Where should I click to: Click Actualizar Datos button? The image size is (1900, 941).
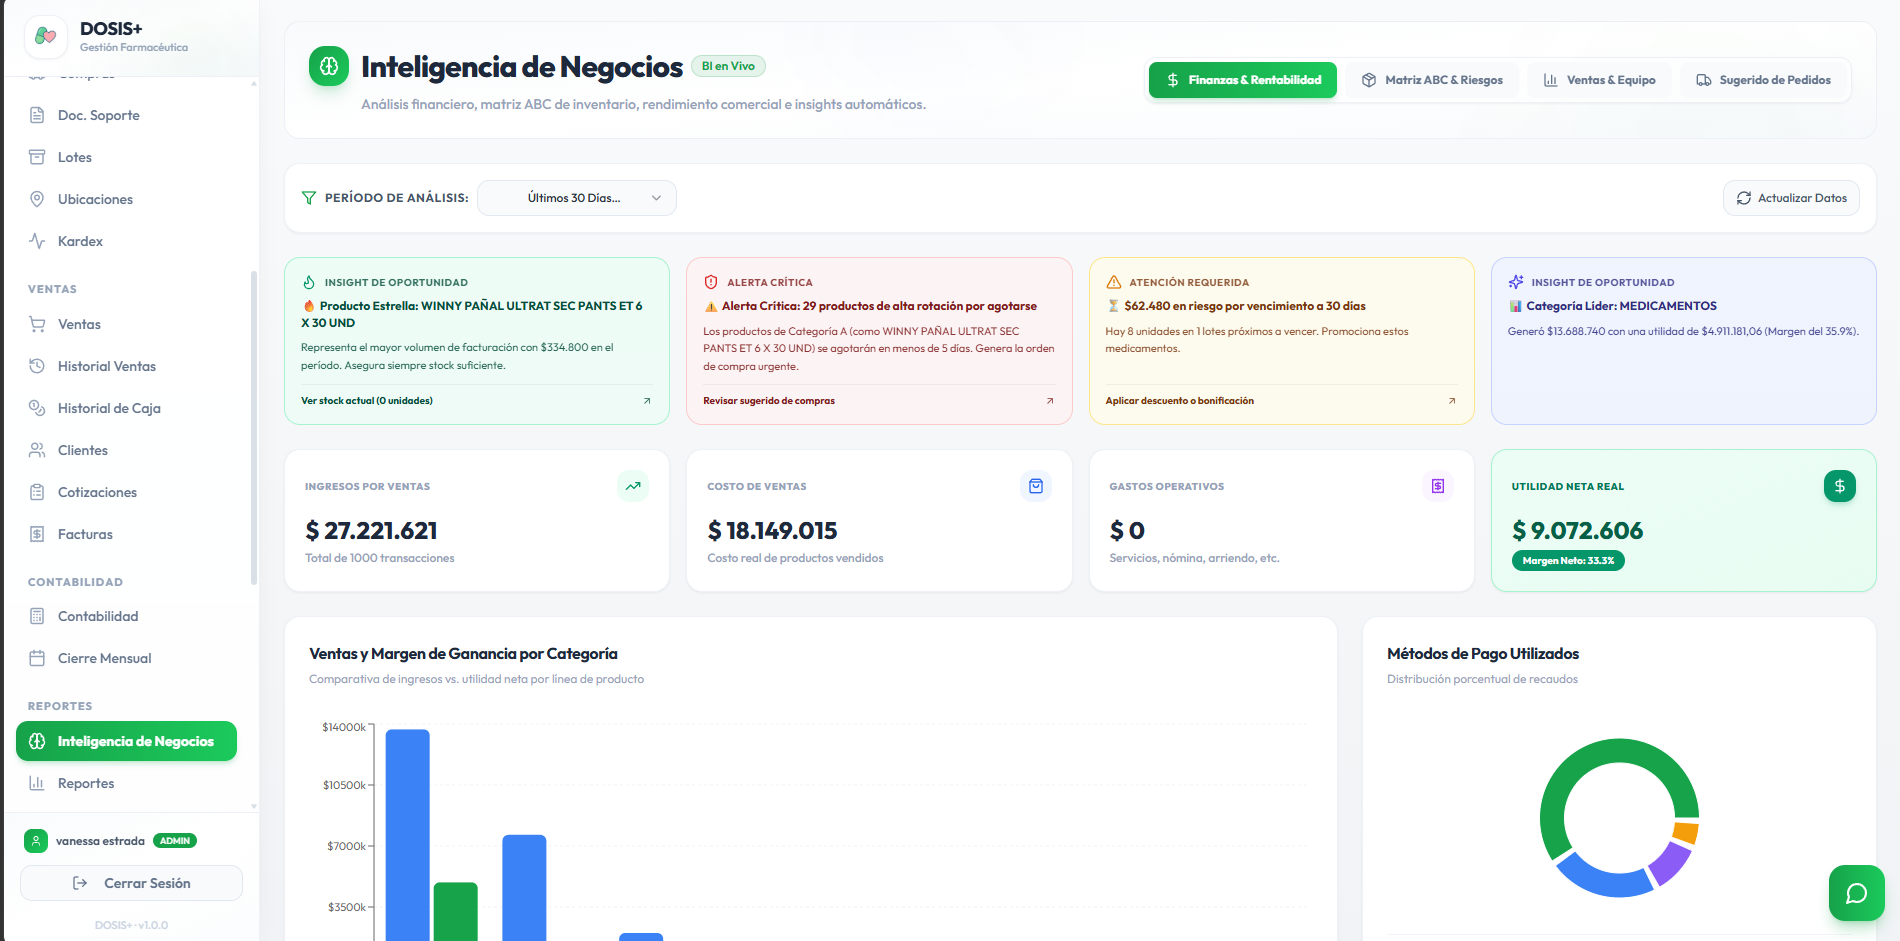click(x=1791, y=198)
